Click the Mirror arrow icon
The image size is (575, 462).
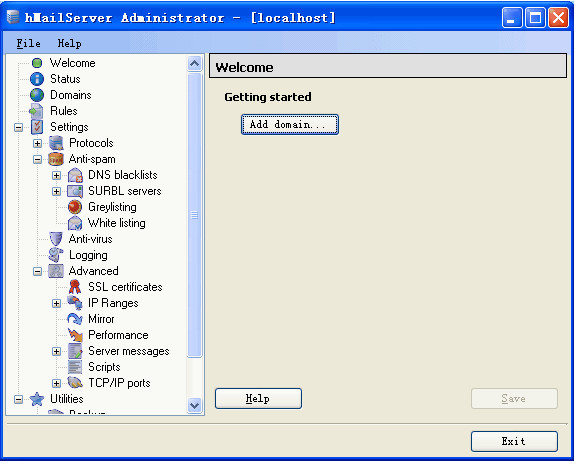(75, 319)
